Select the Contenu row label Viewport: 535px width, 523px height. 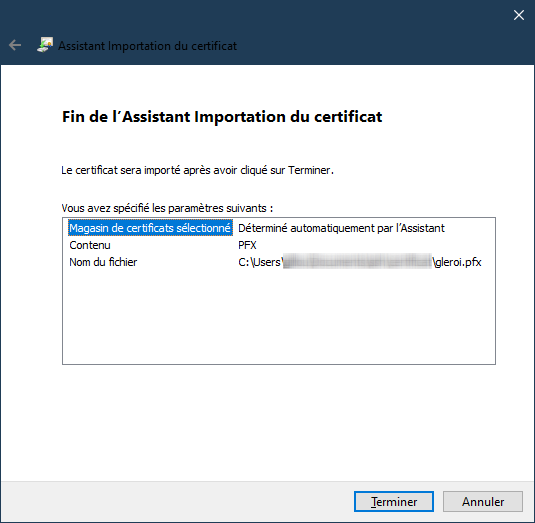click(x=90, y=245)
